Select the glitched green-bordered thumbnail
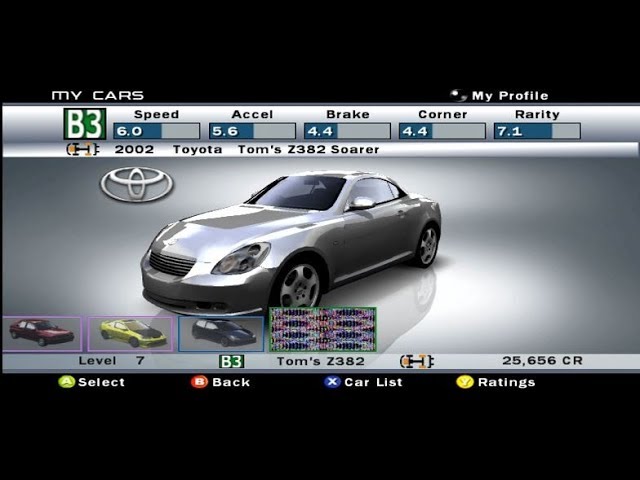The image size is (640, 480). (x=322, y=329)
